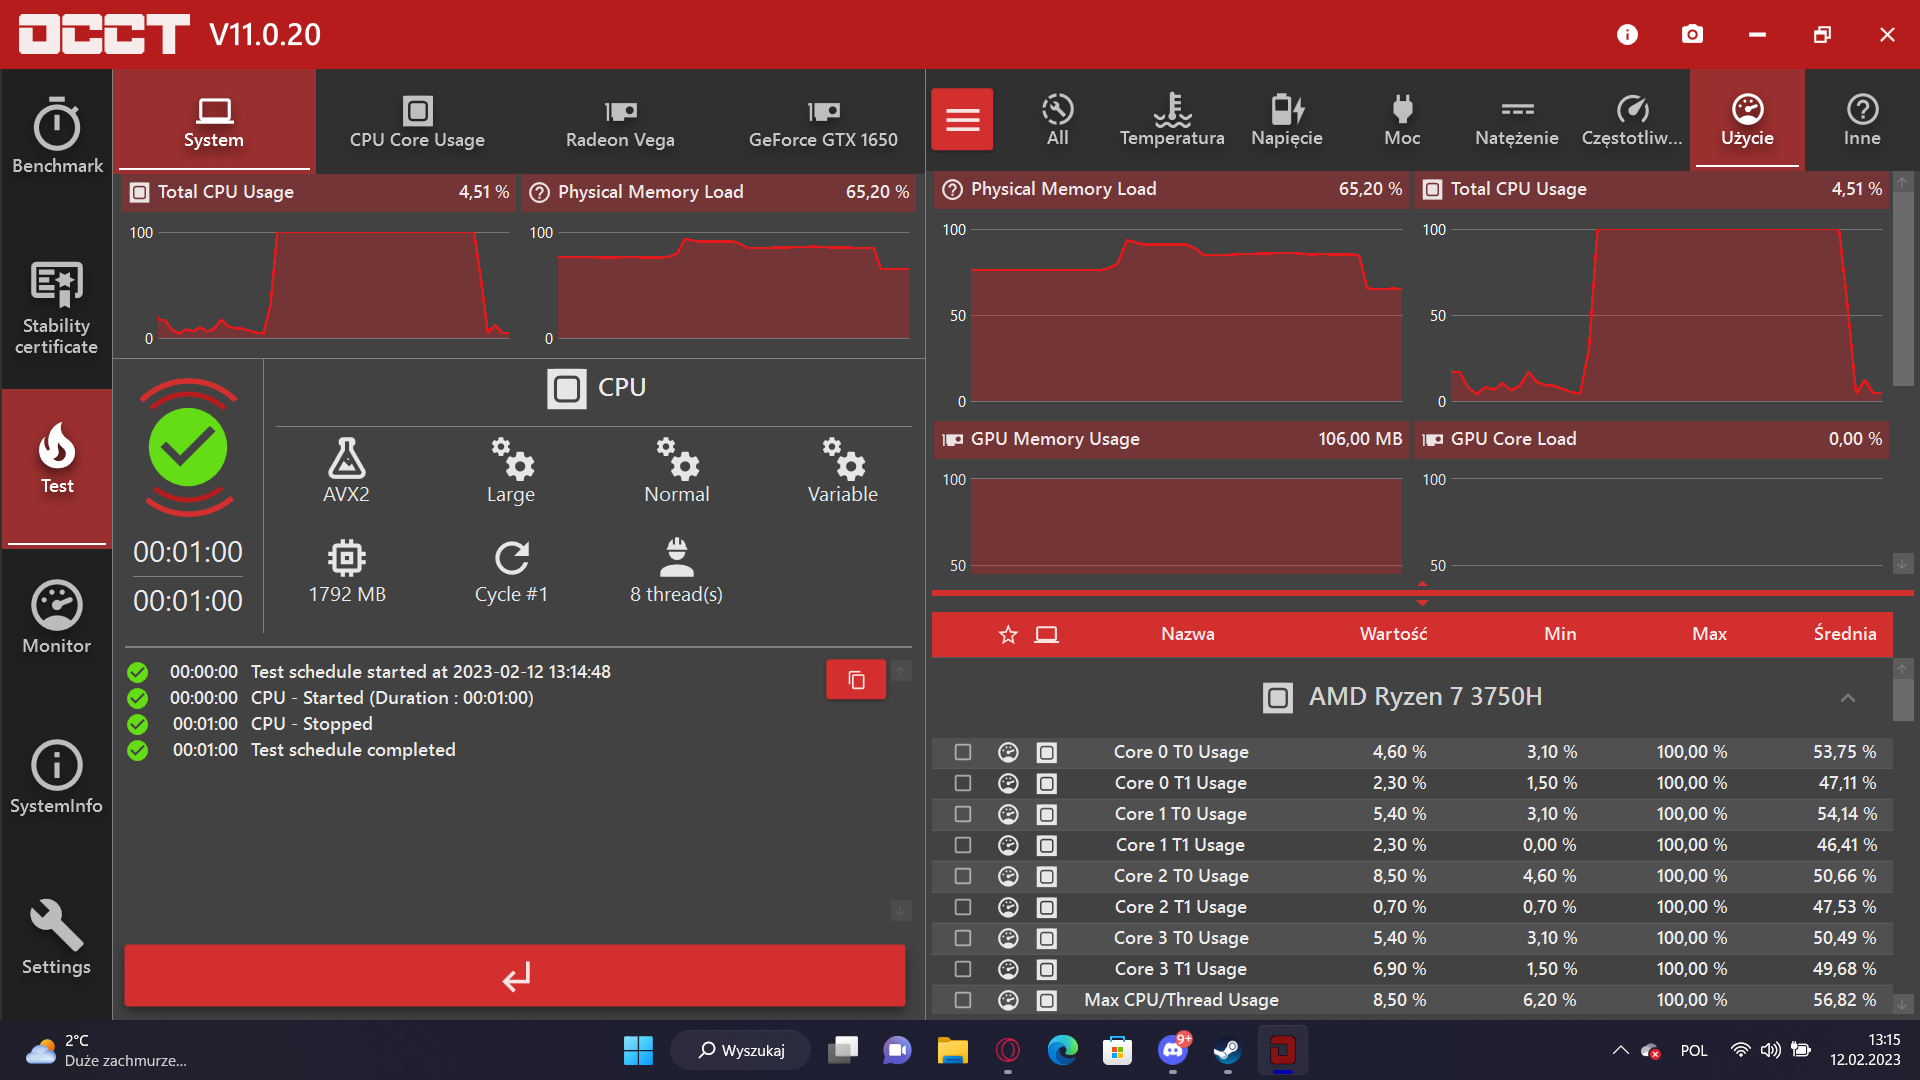The image size is (1920, 1080).
Task: Open the info icon in title bar
Action: coord(1627,35)
